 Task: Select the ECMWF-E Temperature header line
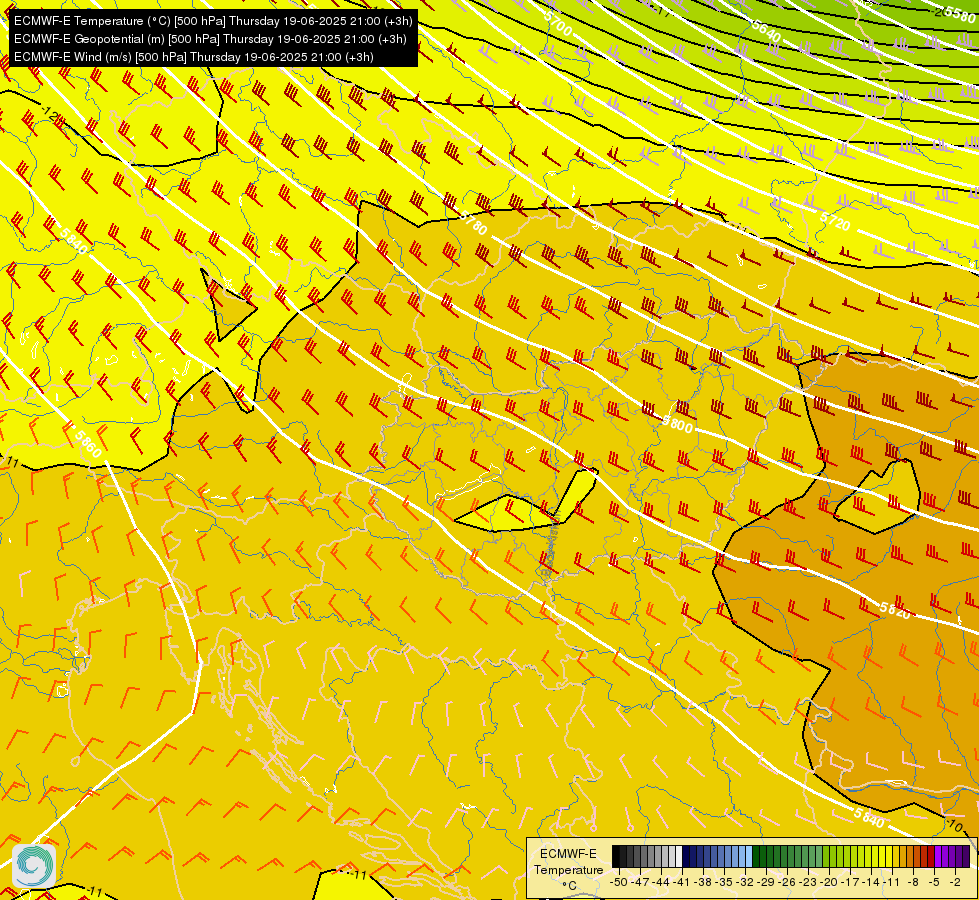pos(213,21)
